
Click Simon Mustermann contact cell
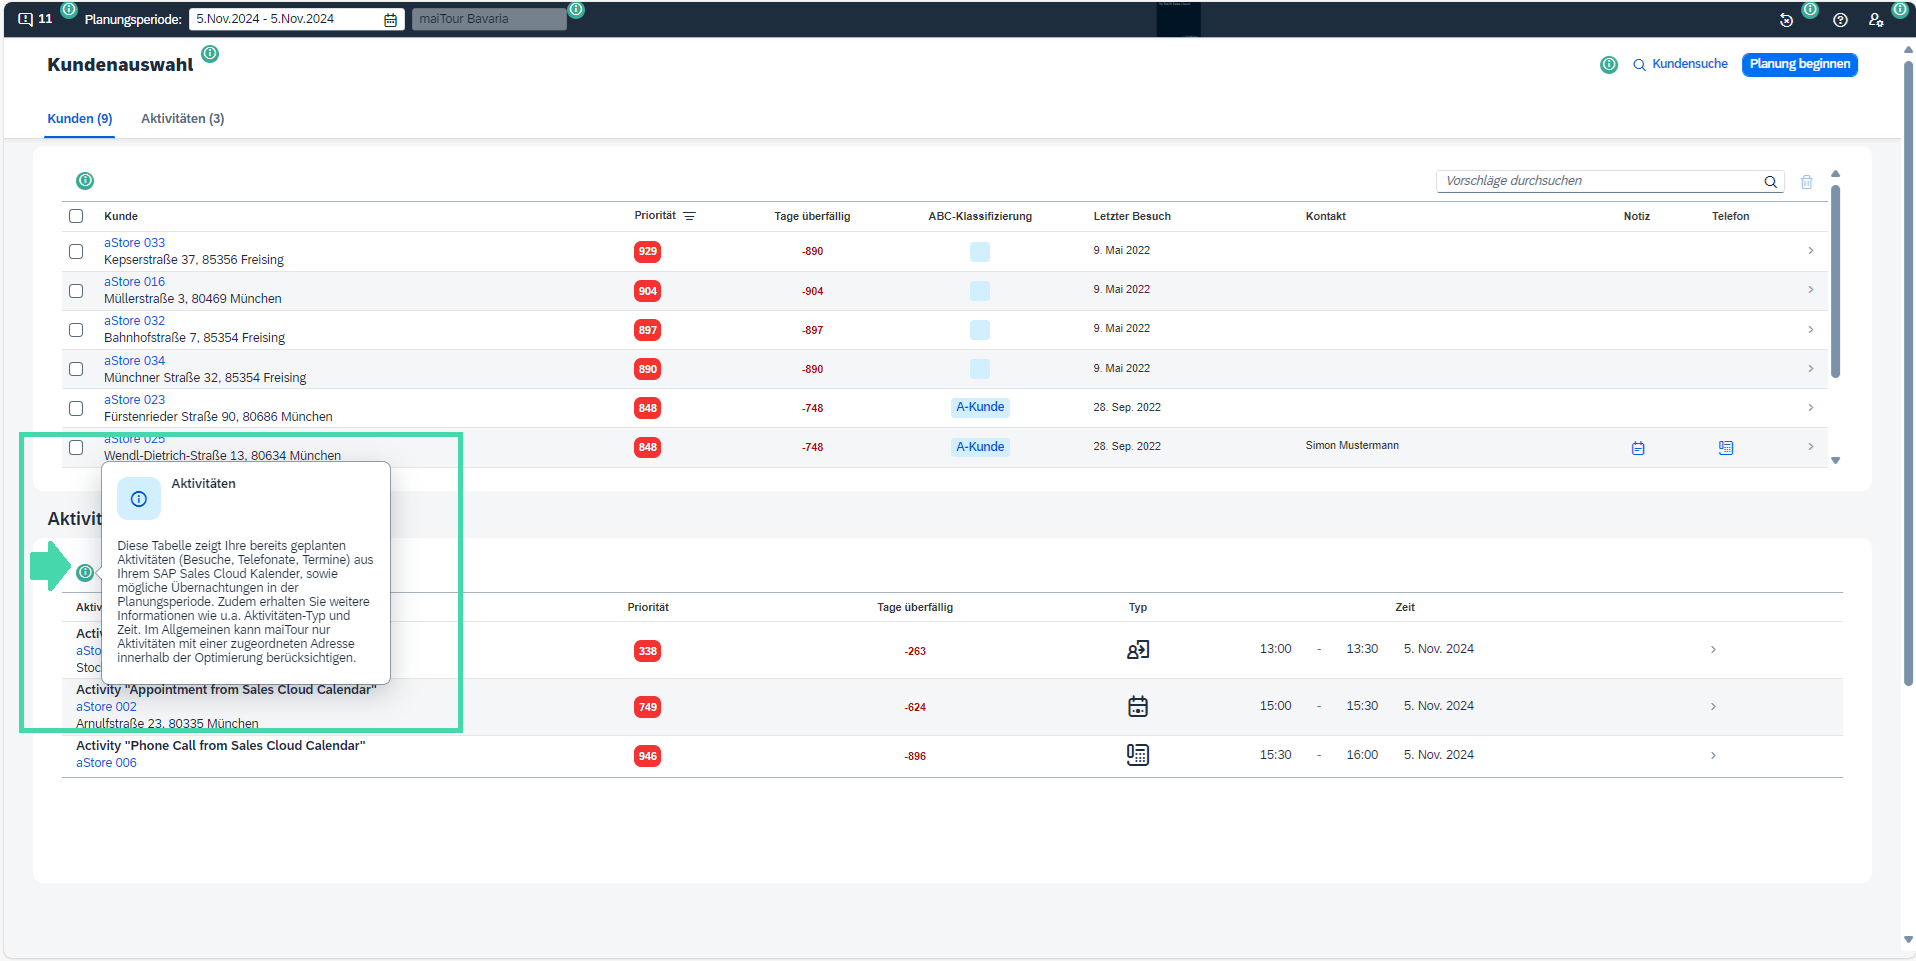point(1352,446)
